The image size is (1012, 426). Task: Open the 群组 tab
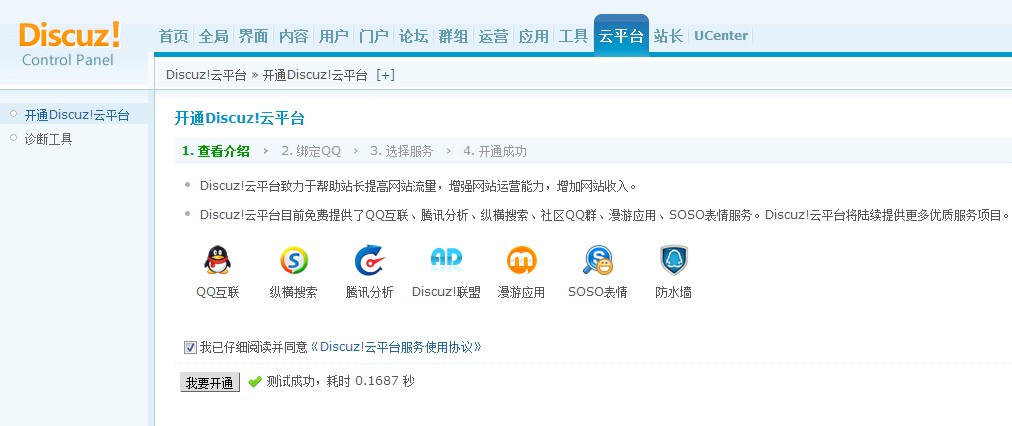454,36
